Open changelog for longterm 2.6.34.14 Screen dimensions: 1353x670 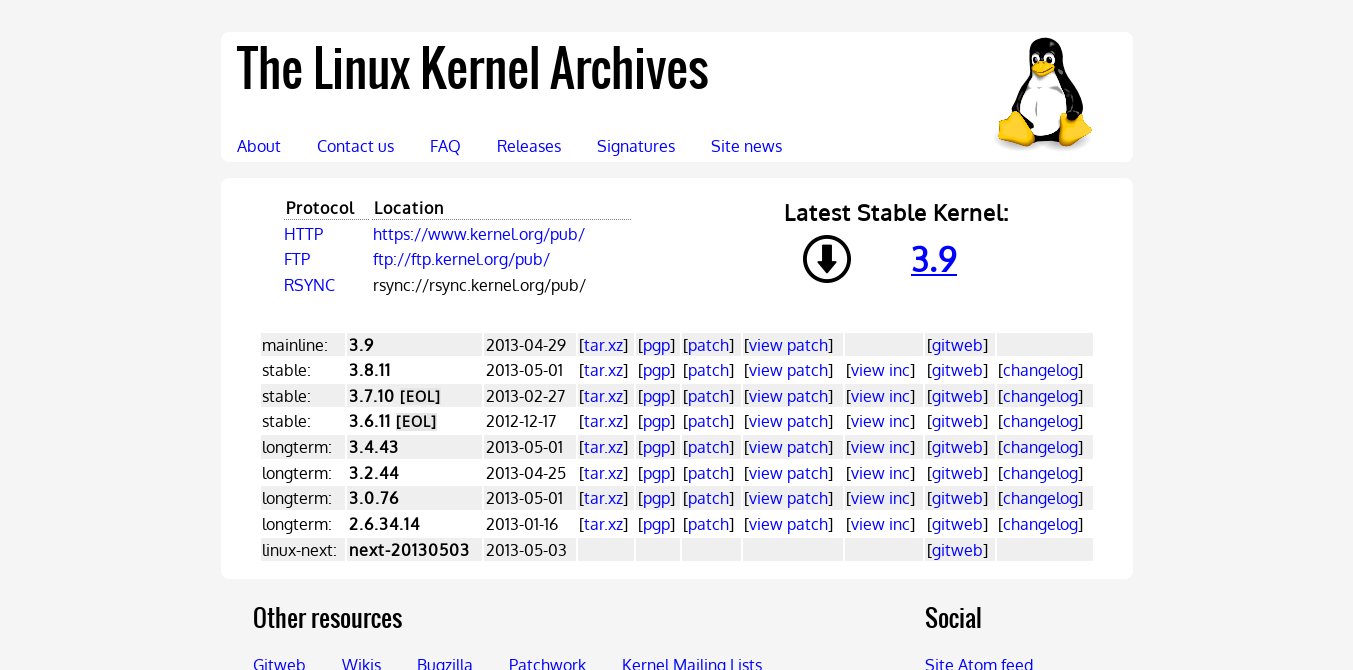tap(1041, 524)
